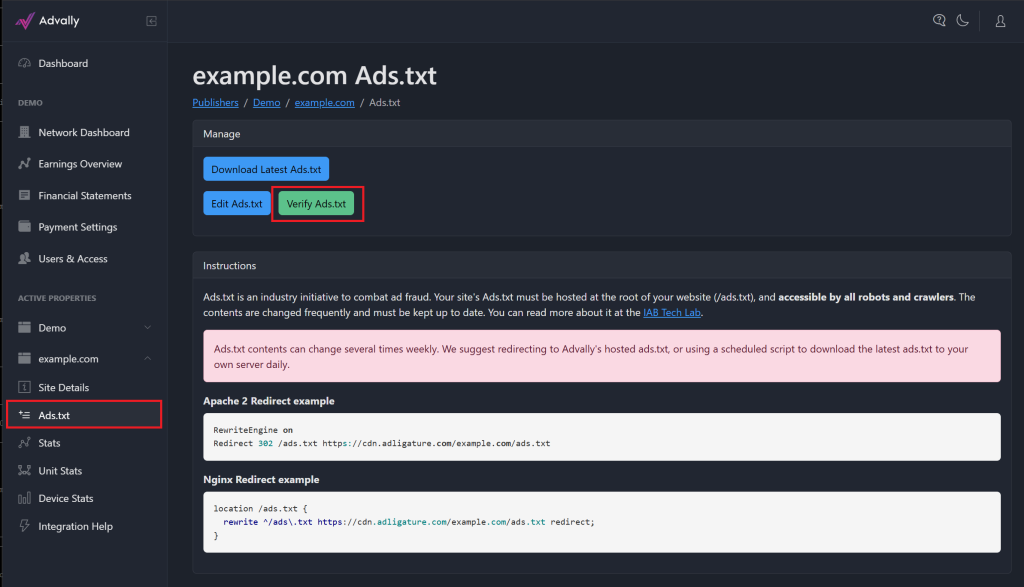Click the 'ACTIVE PROPERTIES' section label
Screen dimensions: 1024x587
click(57, 298)
